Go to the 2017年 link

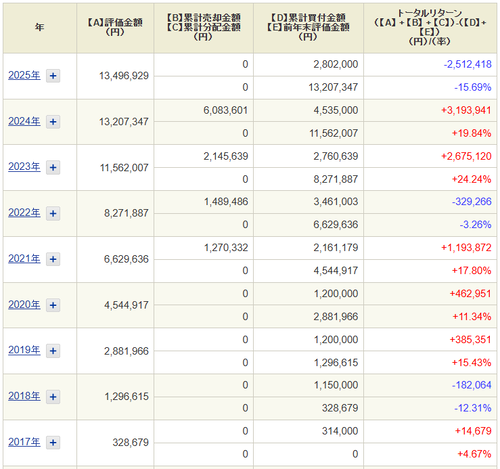pos(24,442)
